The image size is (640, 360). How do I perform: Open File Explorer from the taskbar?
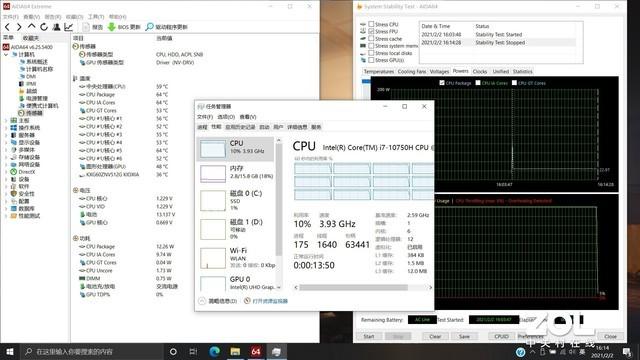point(235,351)
